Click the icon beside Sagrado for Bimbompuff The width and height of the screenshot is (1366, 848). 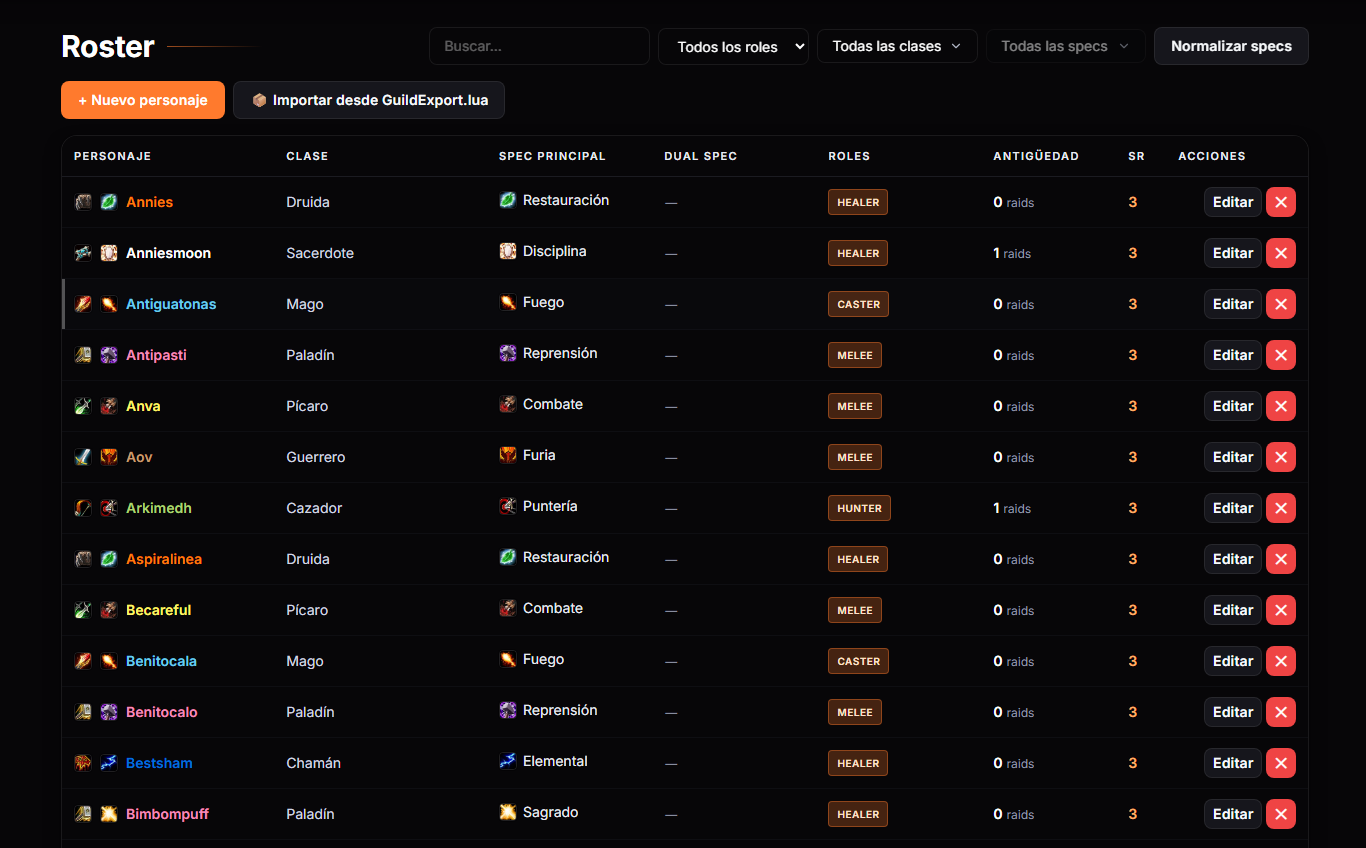[x=508, y=812]
